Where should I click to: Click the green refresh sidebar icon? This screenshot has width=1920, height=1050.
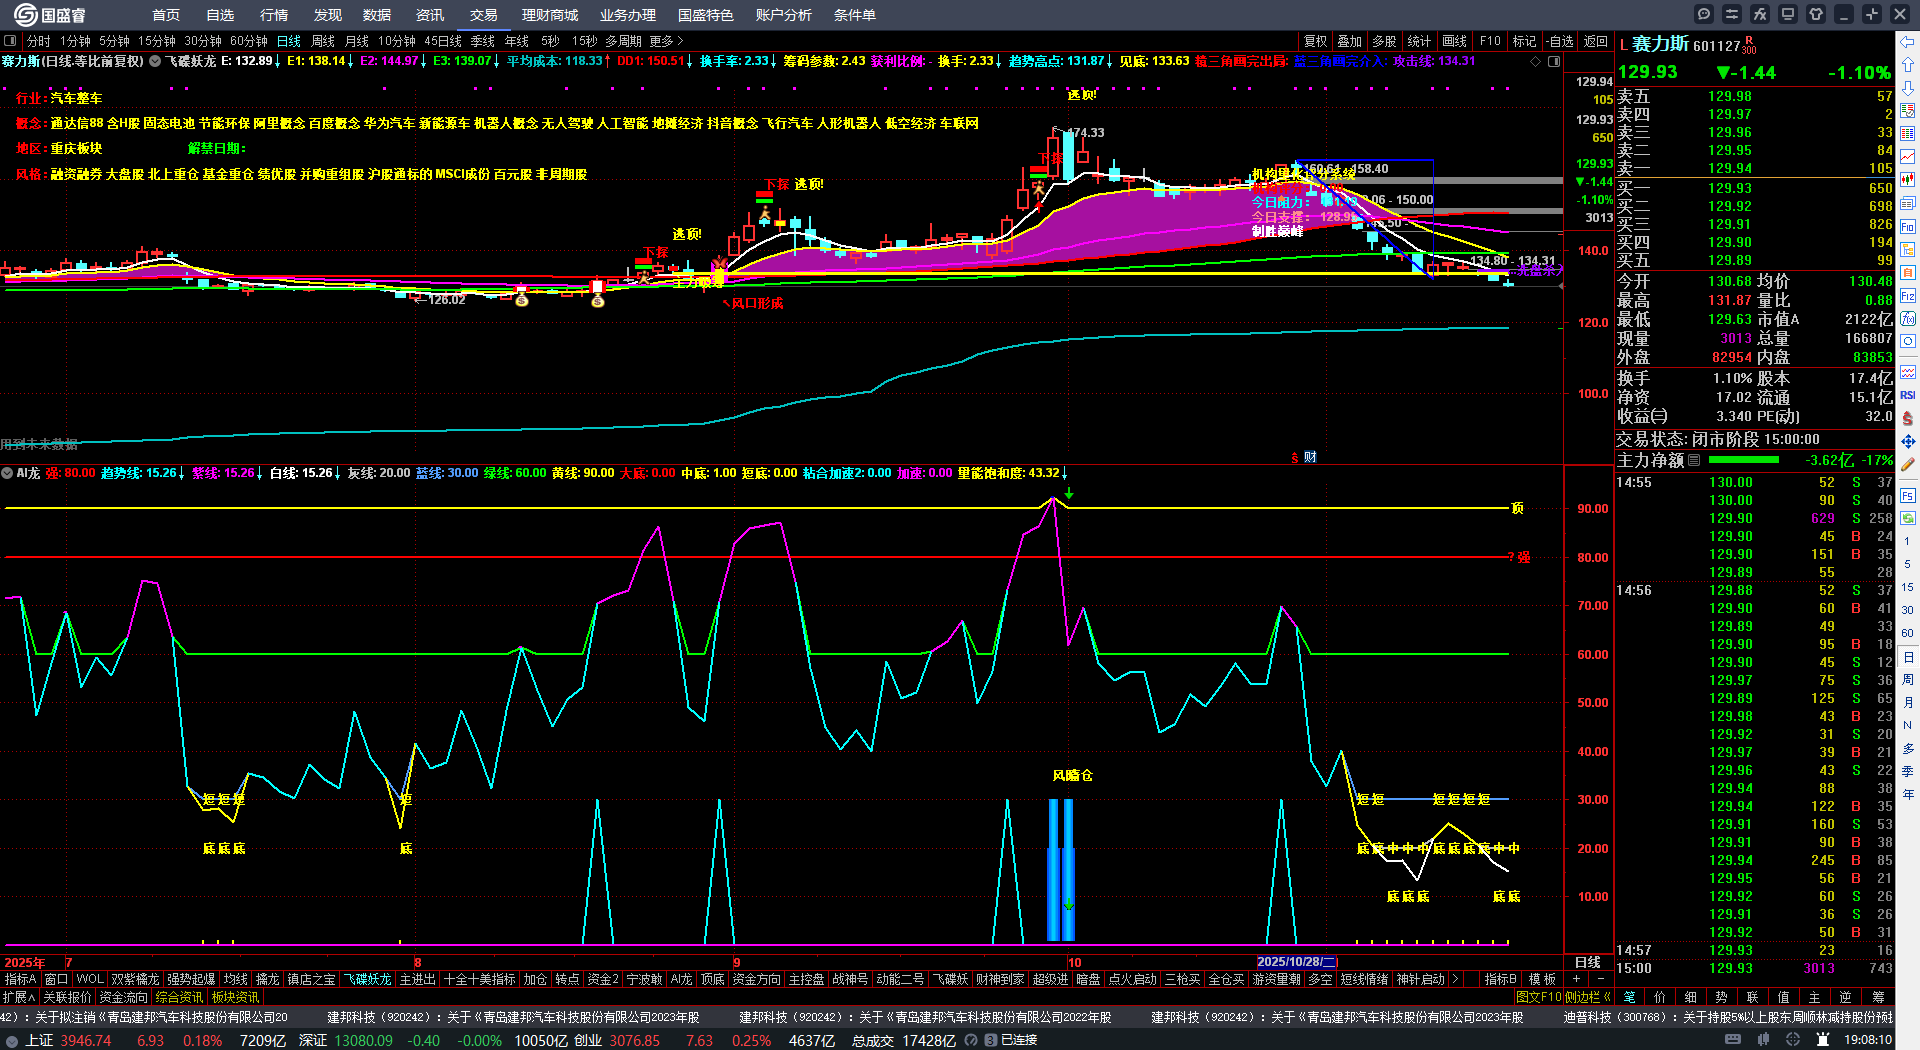tap(1908, 518)
